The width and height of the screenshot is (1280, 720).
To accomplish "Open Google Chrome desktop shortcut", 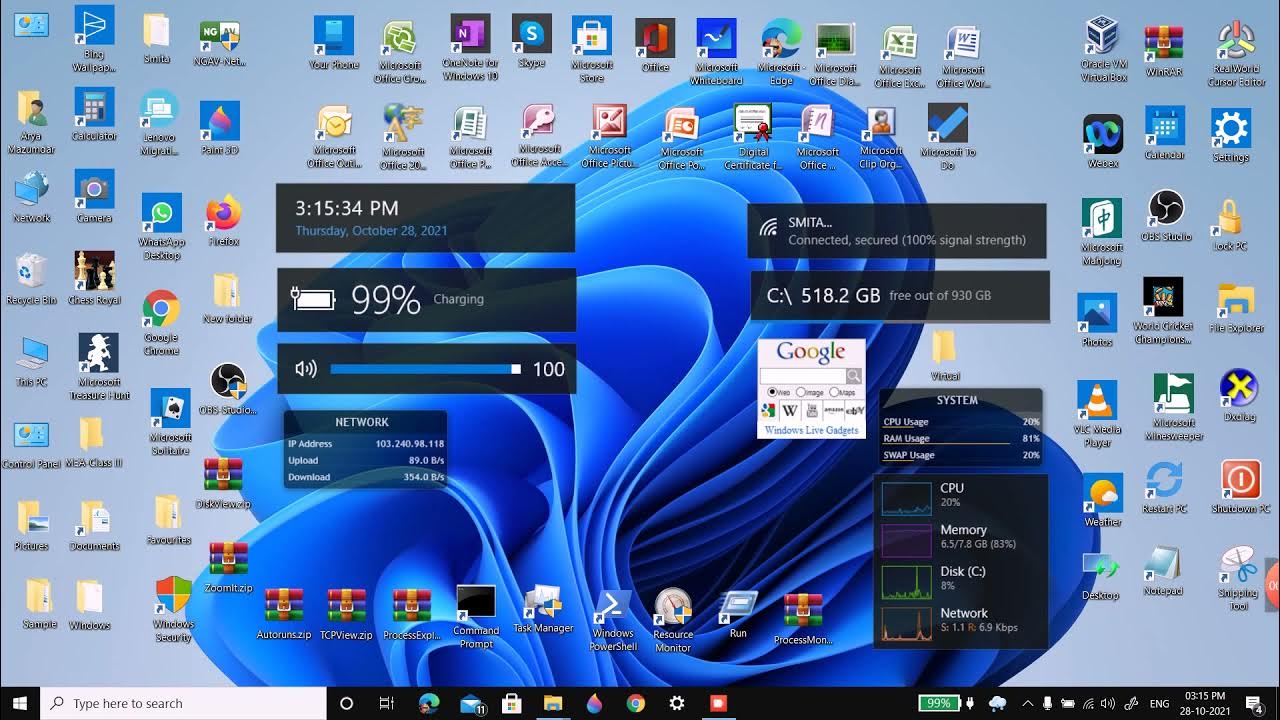I will [161, 323].
